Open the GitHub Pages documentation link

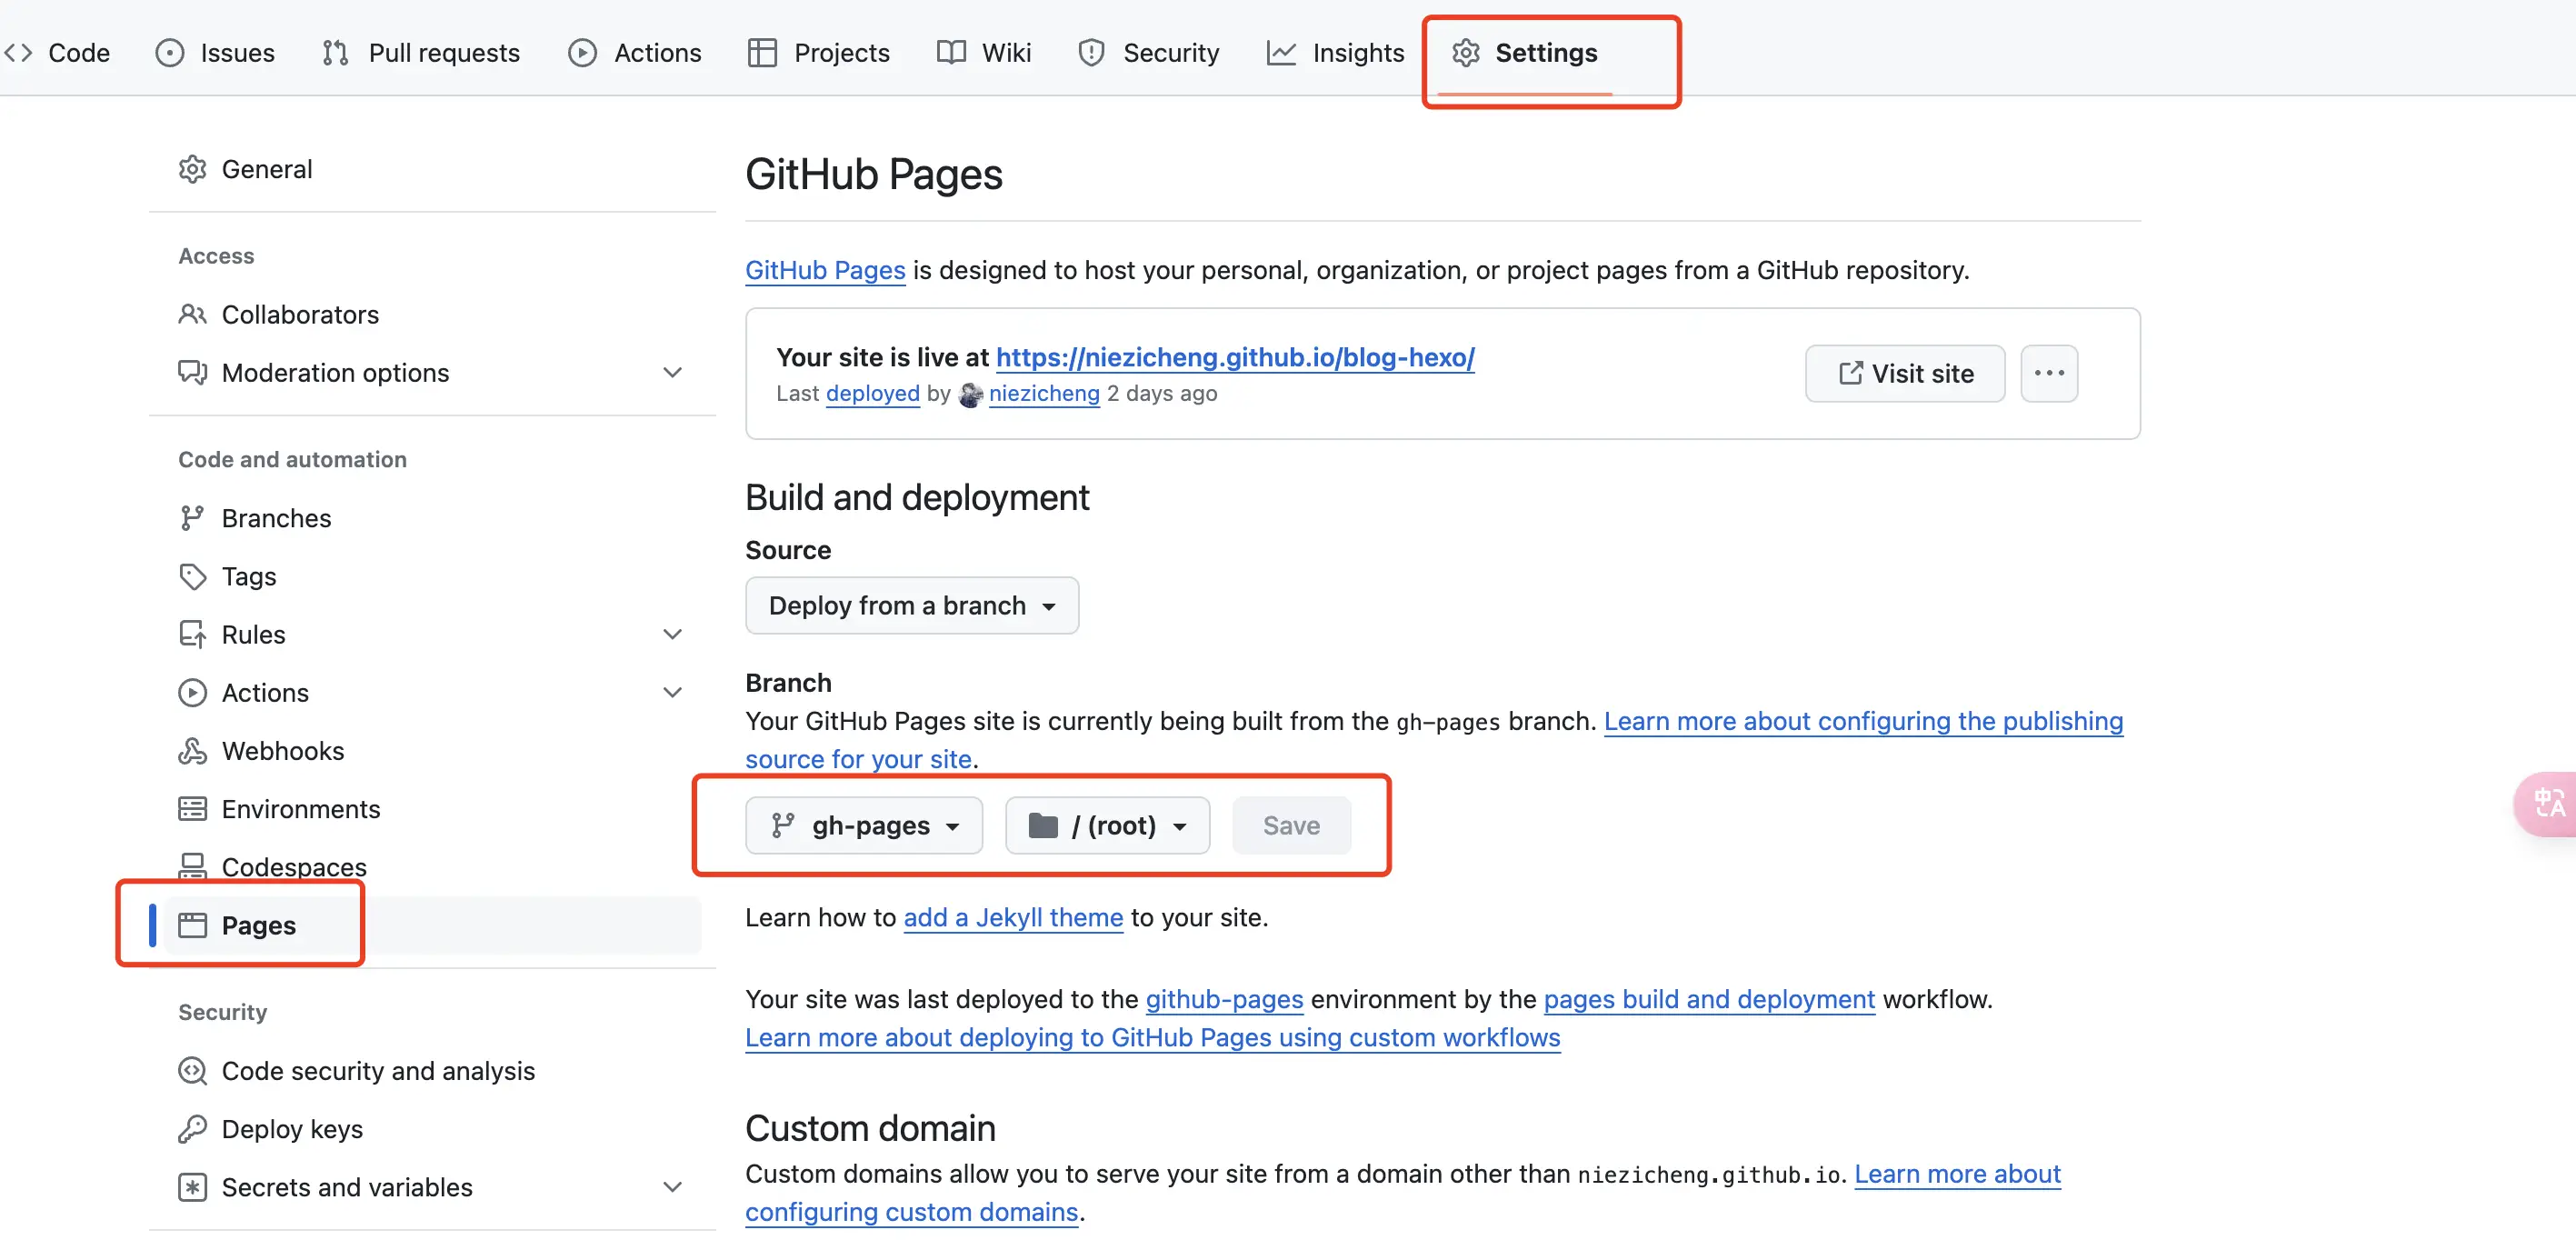click(825, 270)
